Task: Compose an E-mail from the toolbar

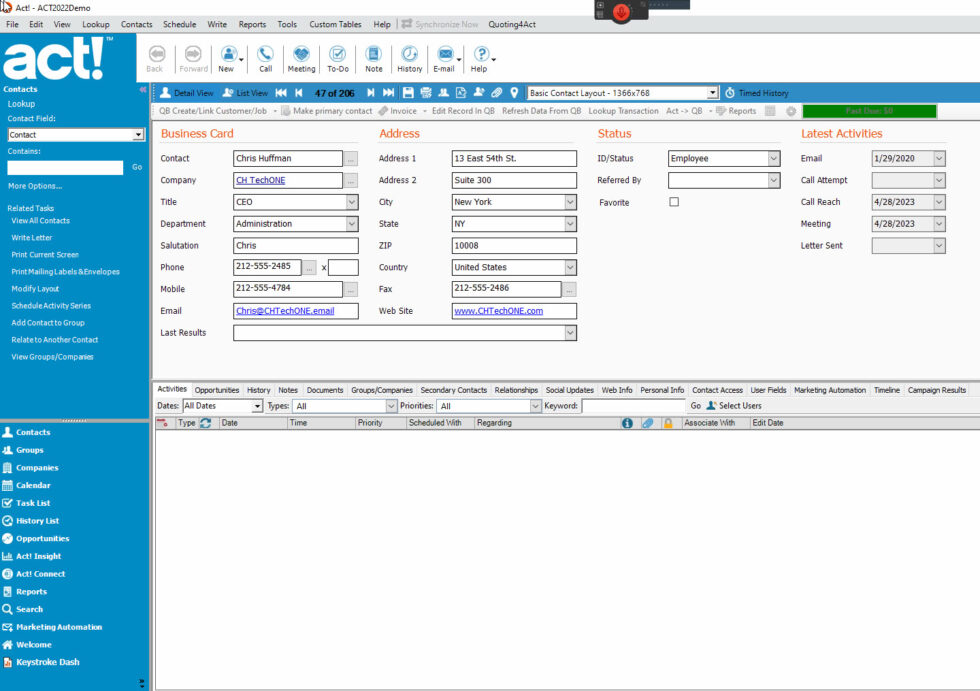Action: (446, 58)
